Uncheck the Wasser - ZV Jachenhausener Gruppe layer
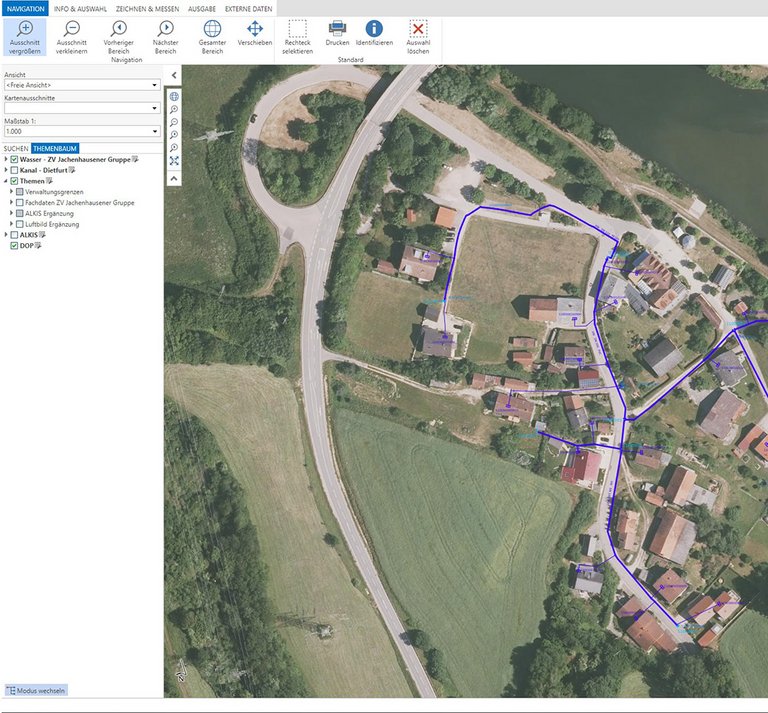The width and height of the screenshot is (768, 713). pyautogui.click(x=14, y=160)
